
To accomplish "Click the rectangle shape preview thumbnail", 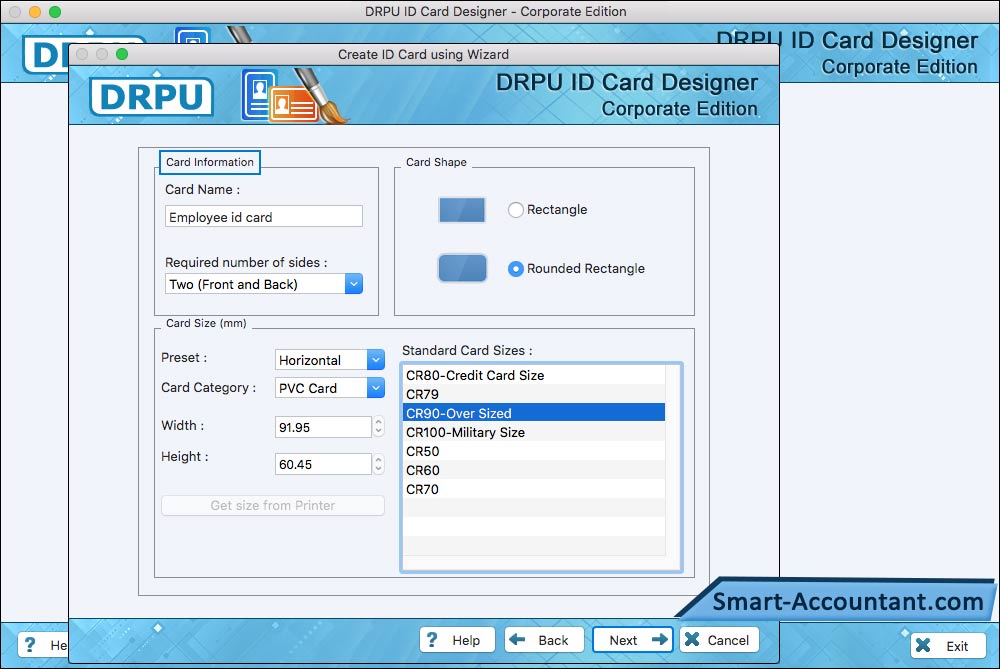I will (x=462, y=210).
